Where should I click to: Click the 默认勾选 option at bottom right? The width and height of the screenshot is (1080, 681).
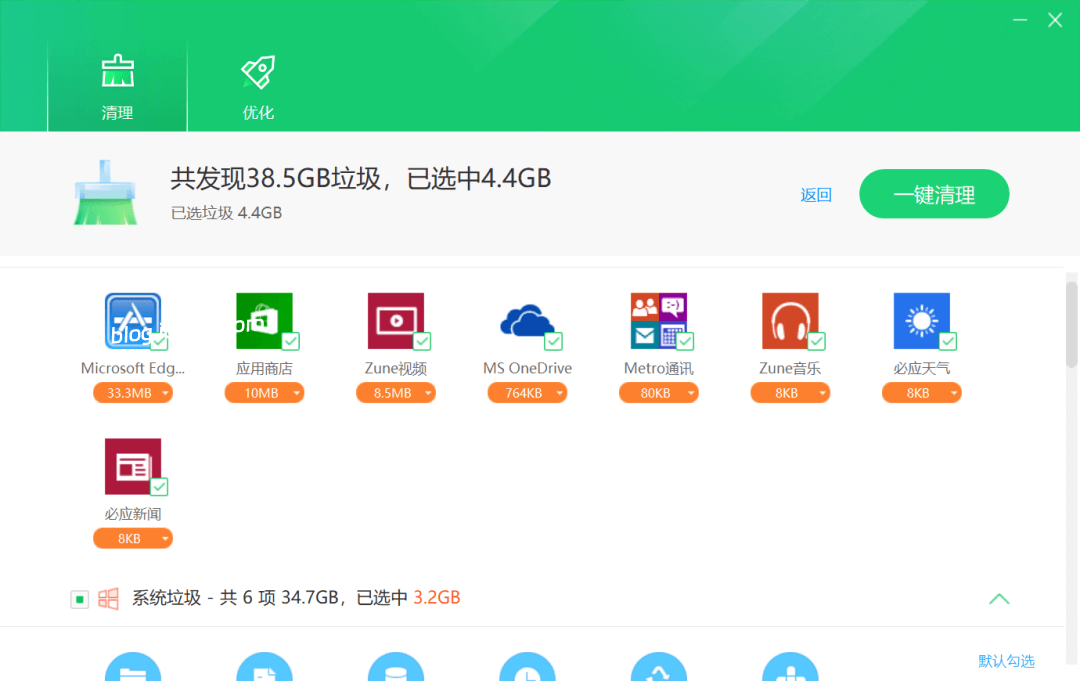[x=1008, y=661]
